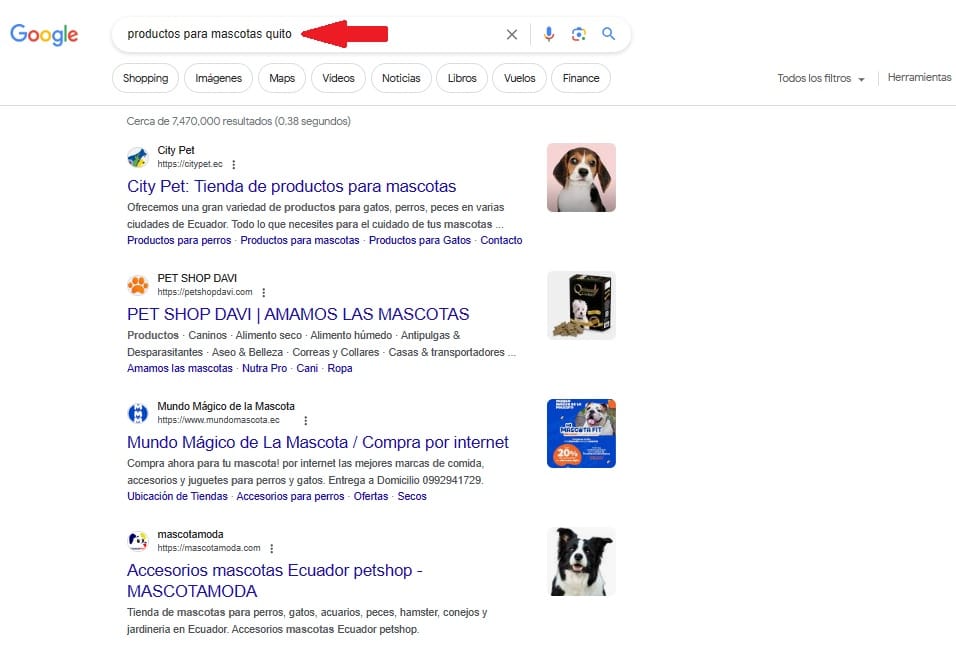This screenshot has width=956, height=653.
Task: Open 'Ropa' sitelink
Action: [340, 368]
